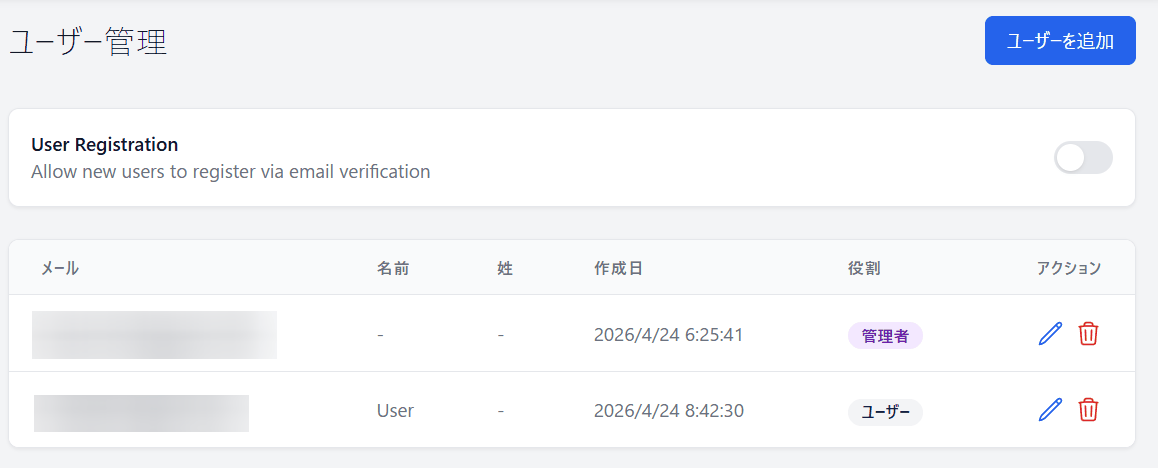1158x468 pixels.
Task: Click the メール column header
Action: click(60, 268)
